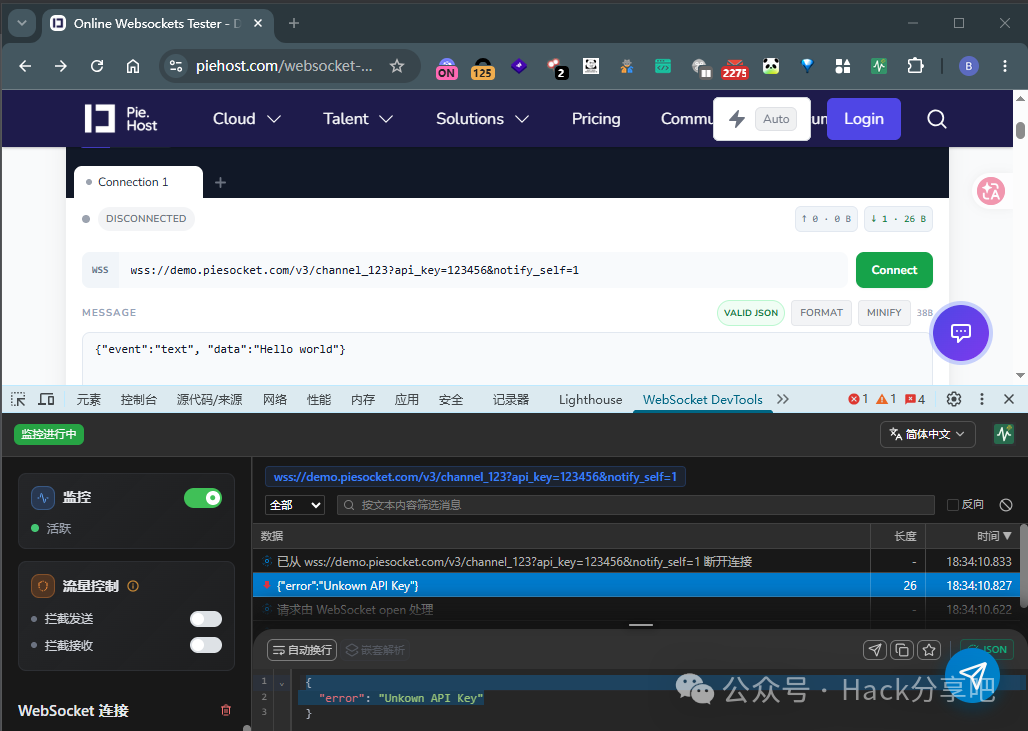Enable the 拦截接收 intercept receive switch
1028x731 pixels.
[206, 645]
